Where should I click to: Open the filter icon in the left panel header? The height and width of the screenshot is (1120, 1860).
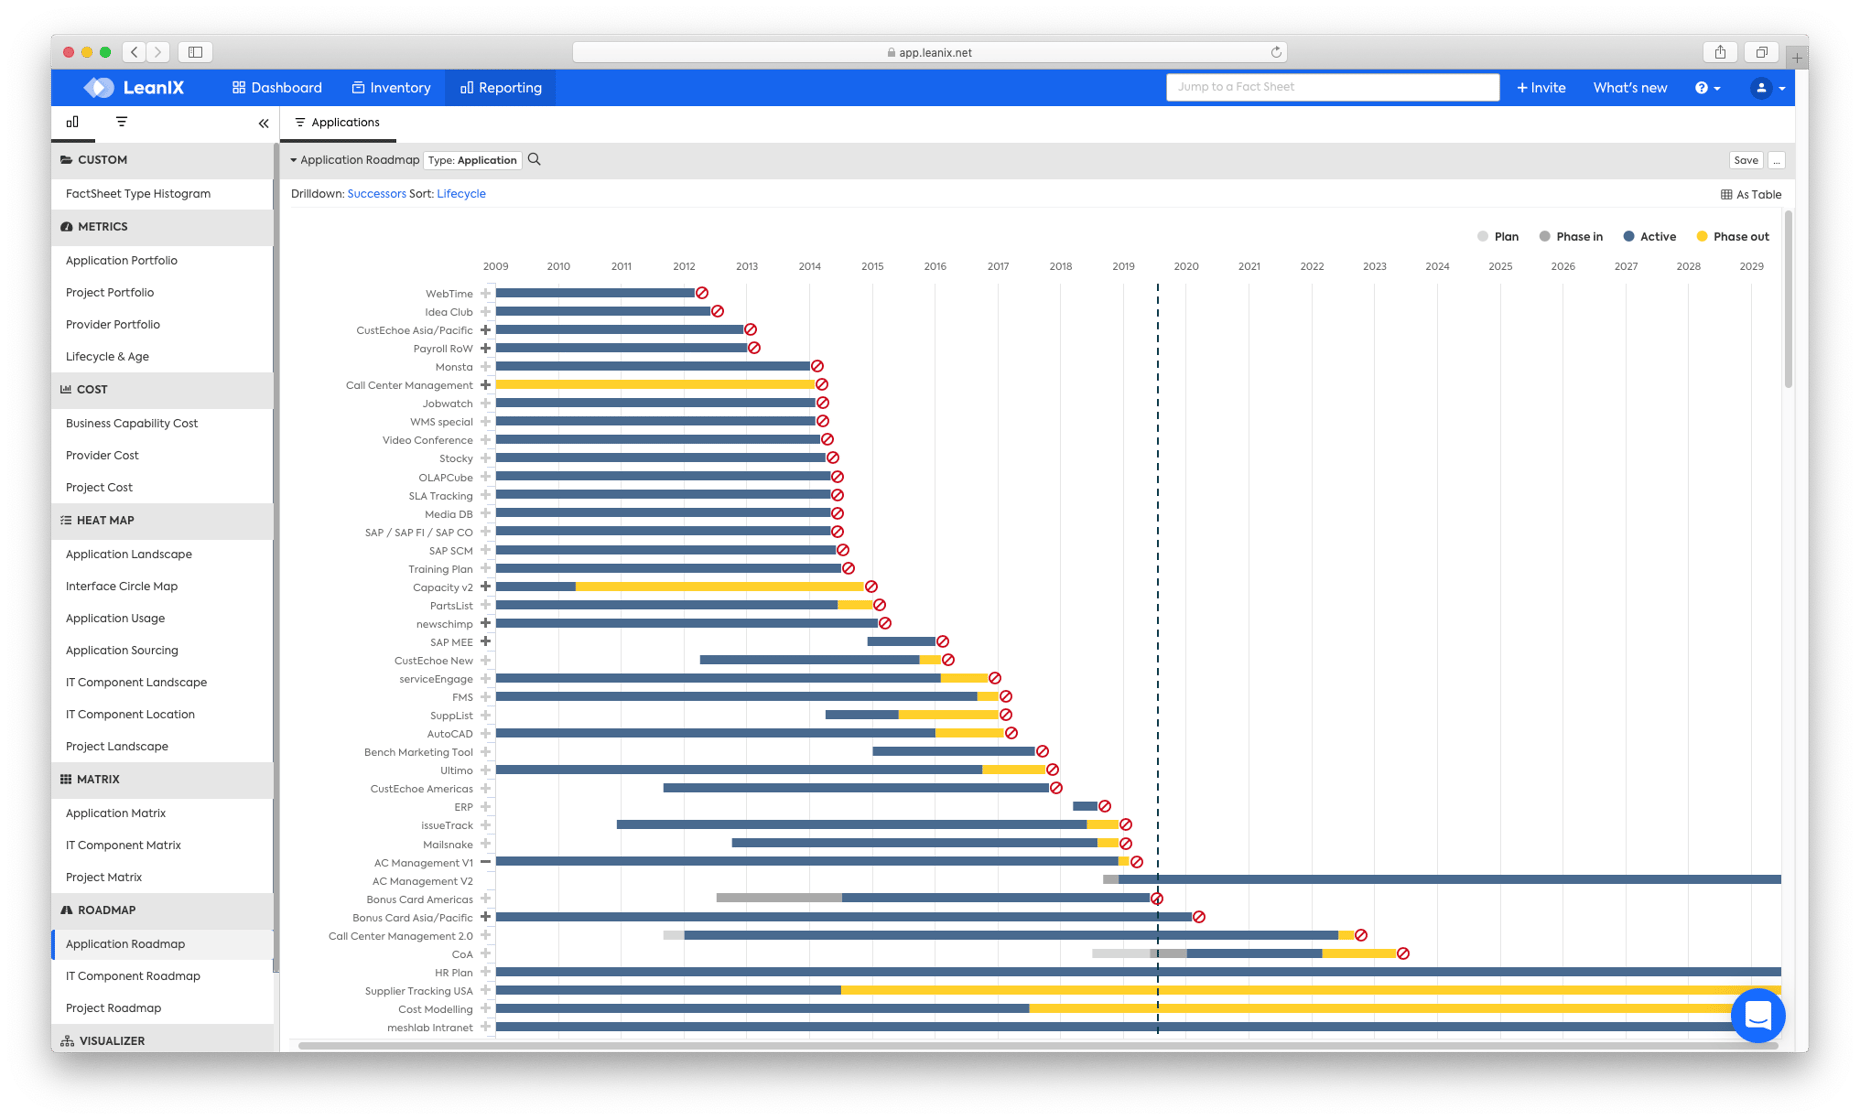pos(120,121)
